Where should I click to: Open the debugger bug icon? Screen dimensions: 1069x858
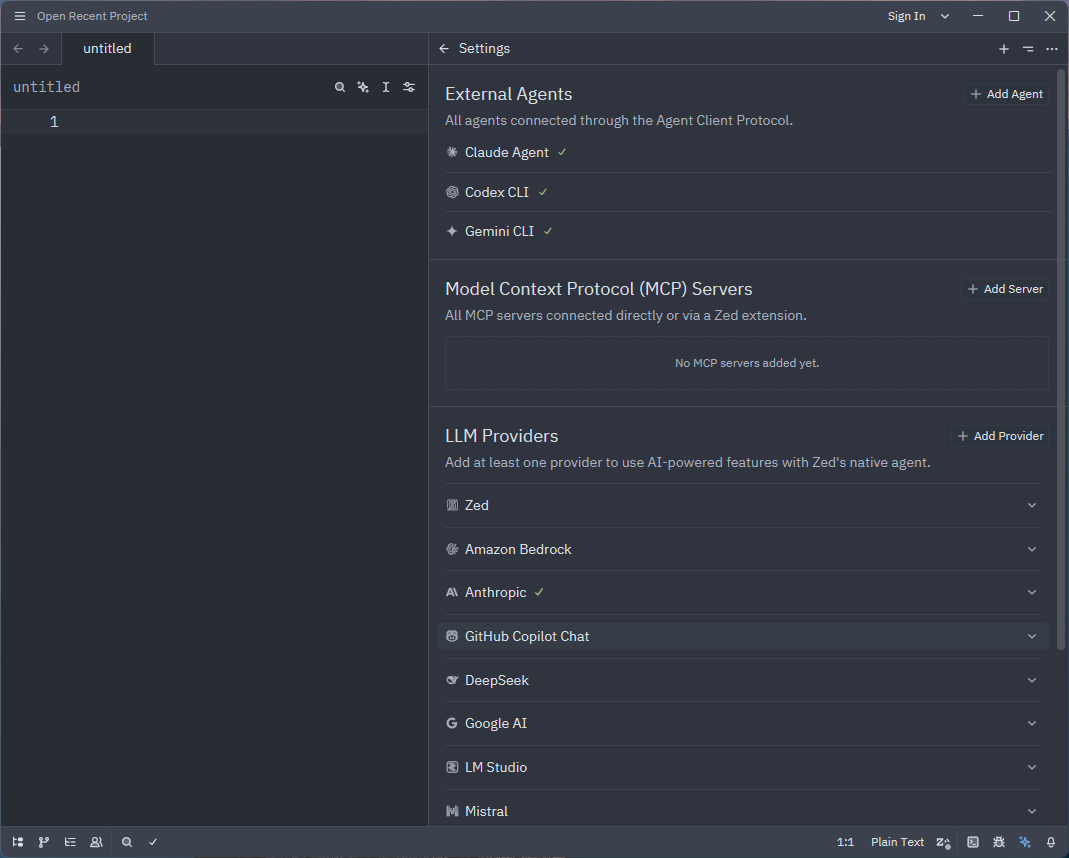999,842
